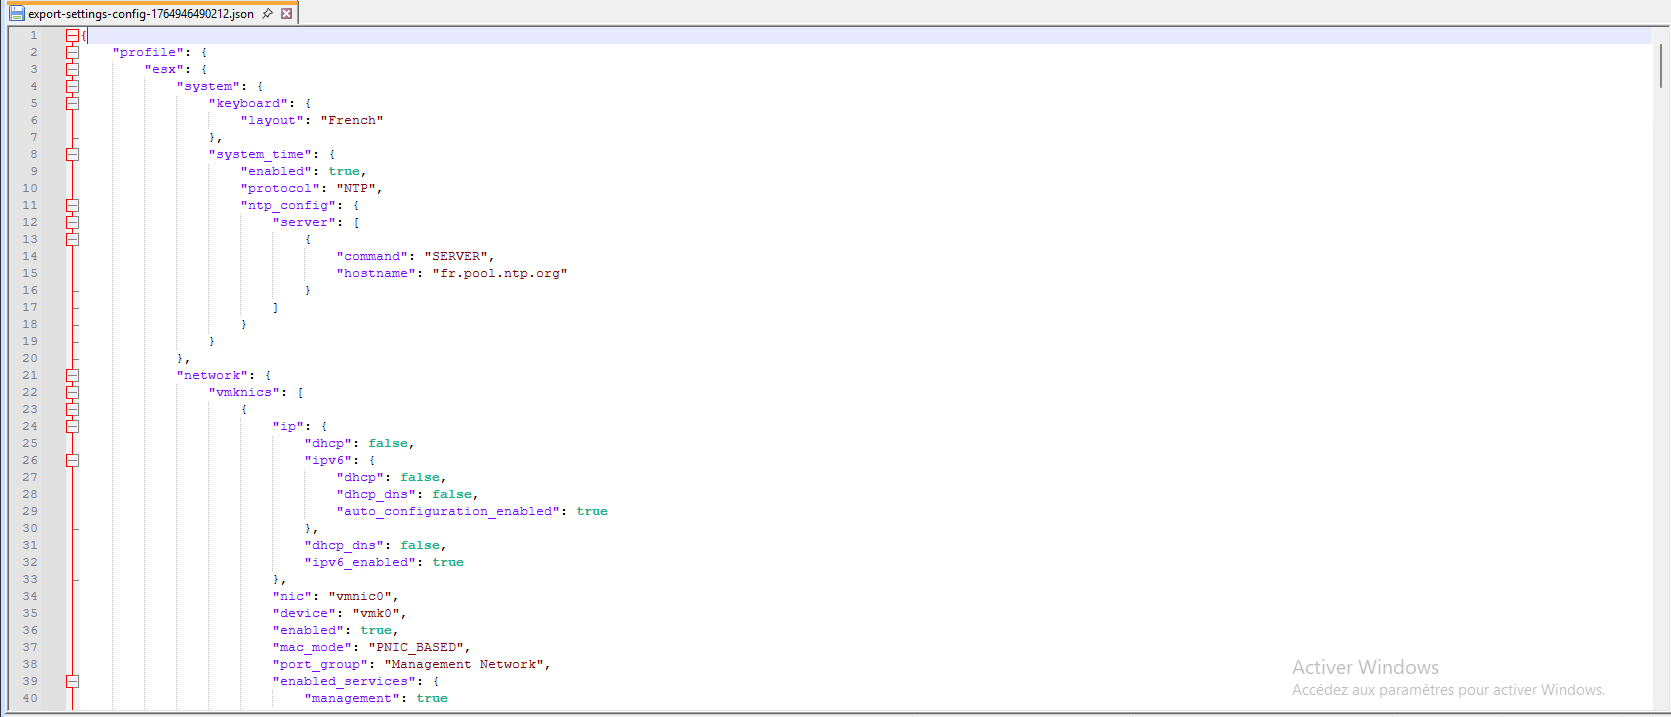Collapse the "network" block fold marker

pyautogui.click(x=72, y=375)
